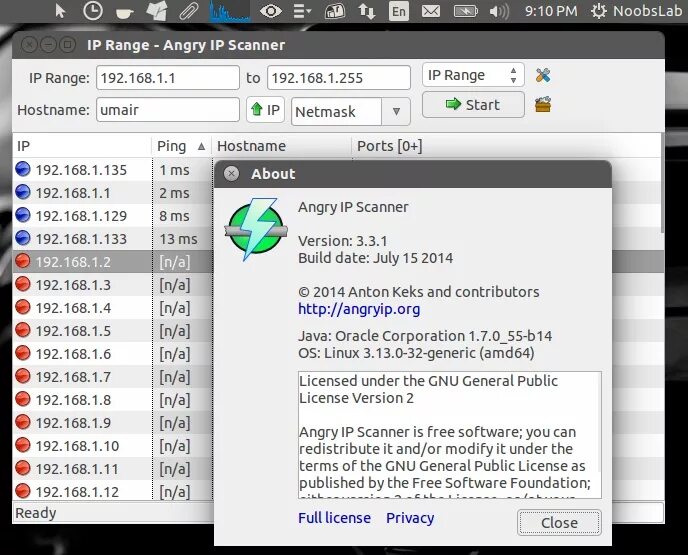Click inside the GPL license text box
This screenshot has width=688, height=555.
450,435
